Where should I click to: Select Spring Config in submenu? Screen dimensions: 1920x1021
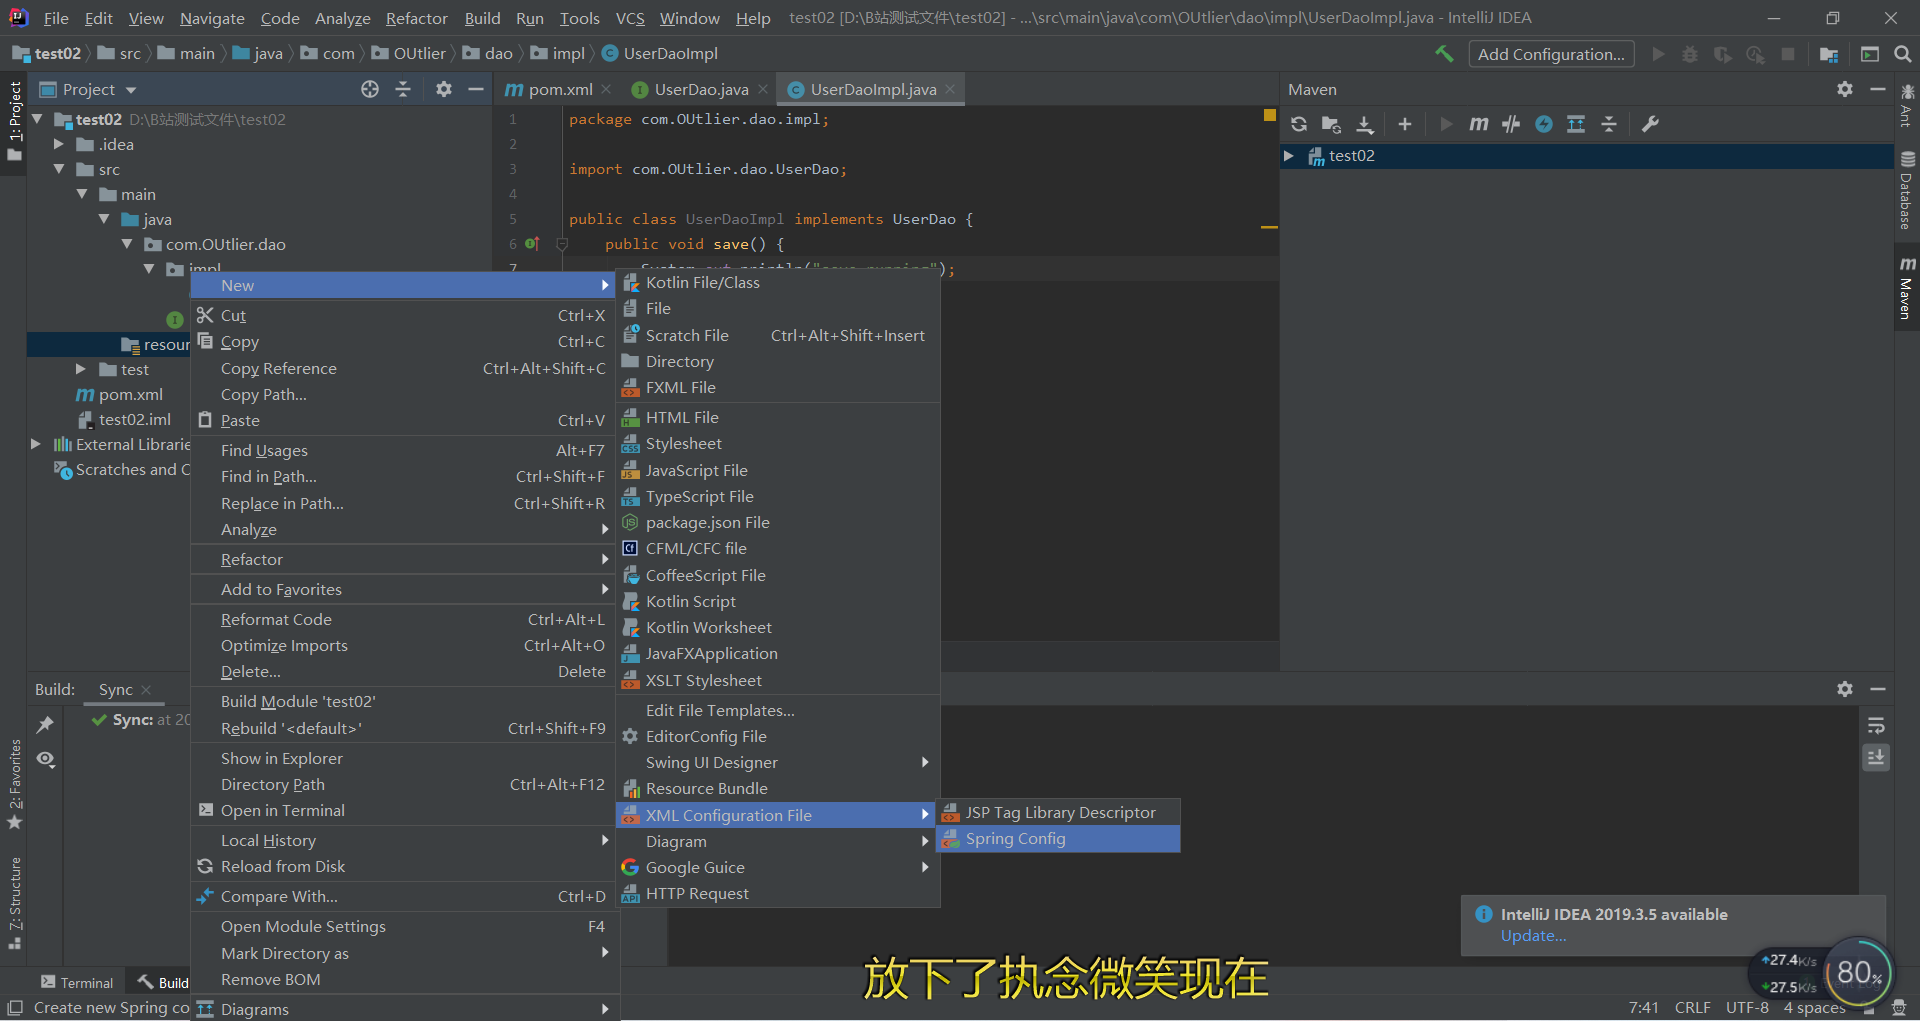1058,839
